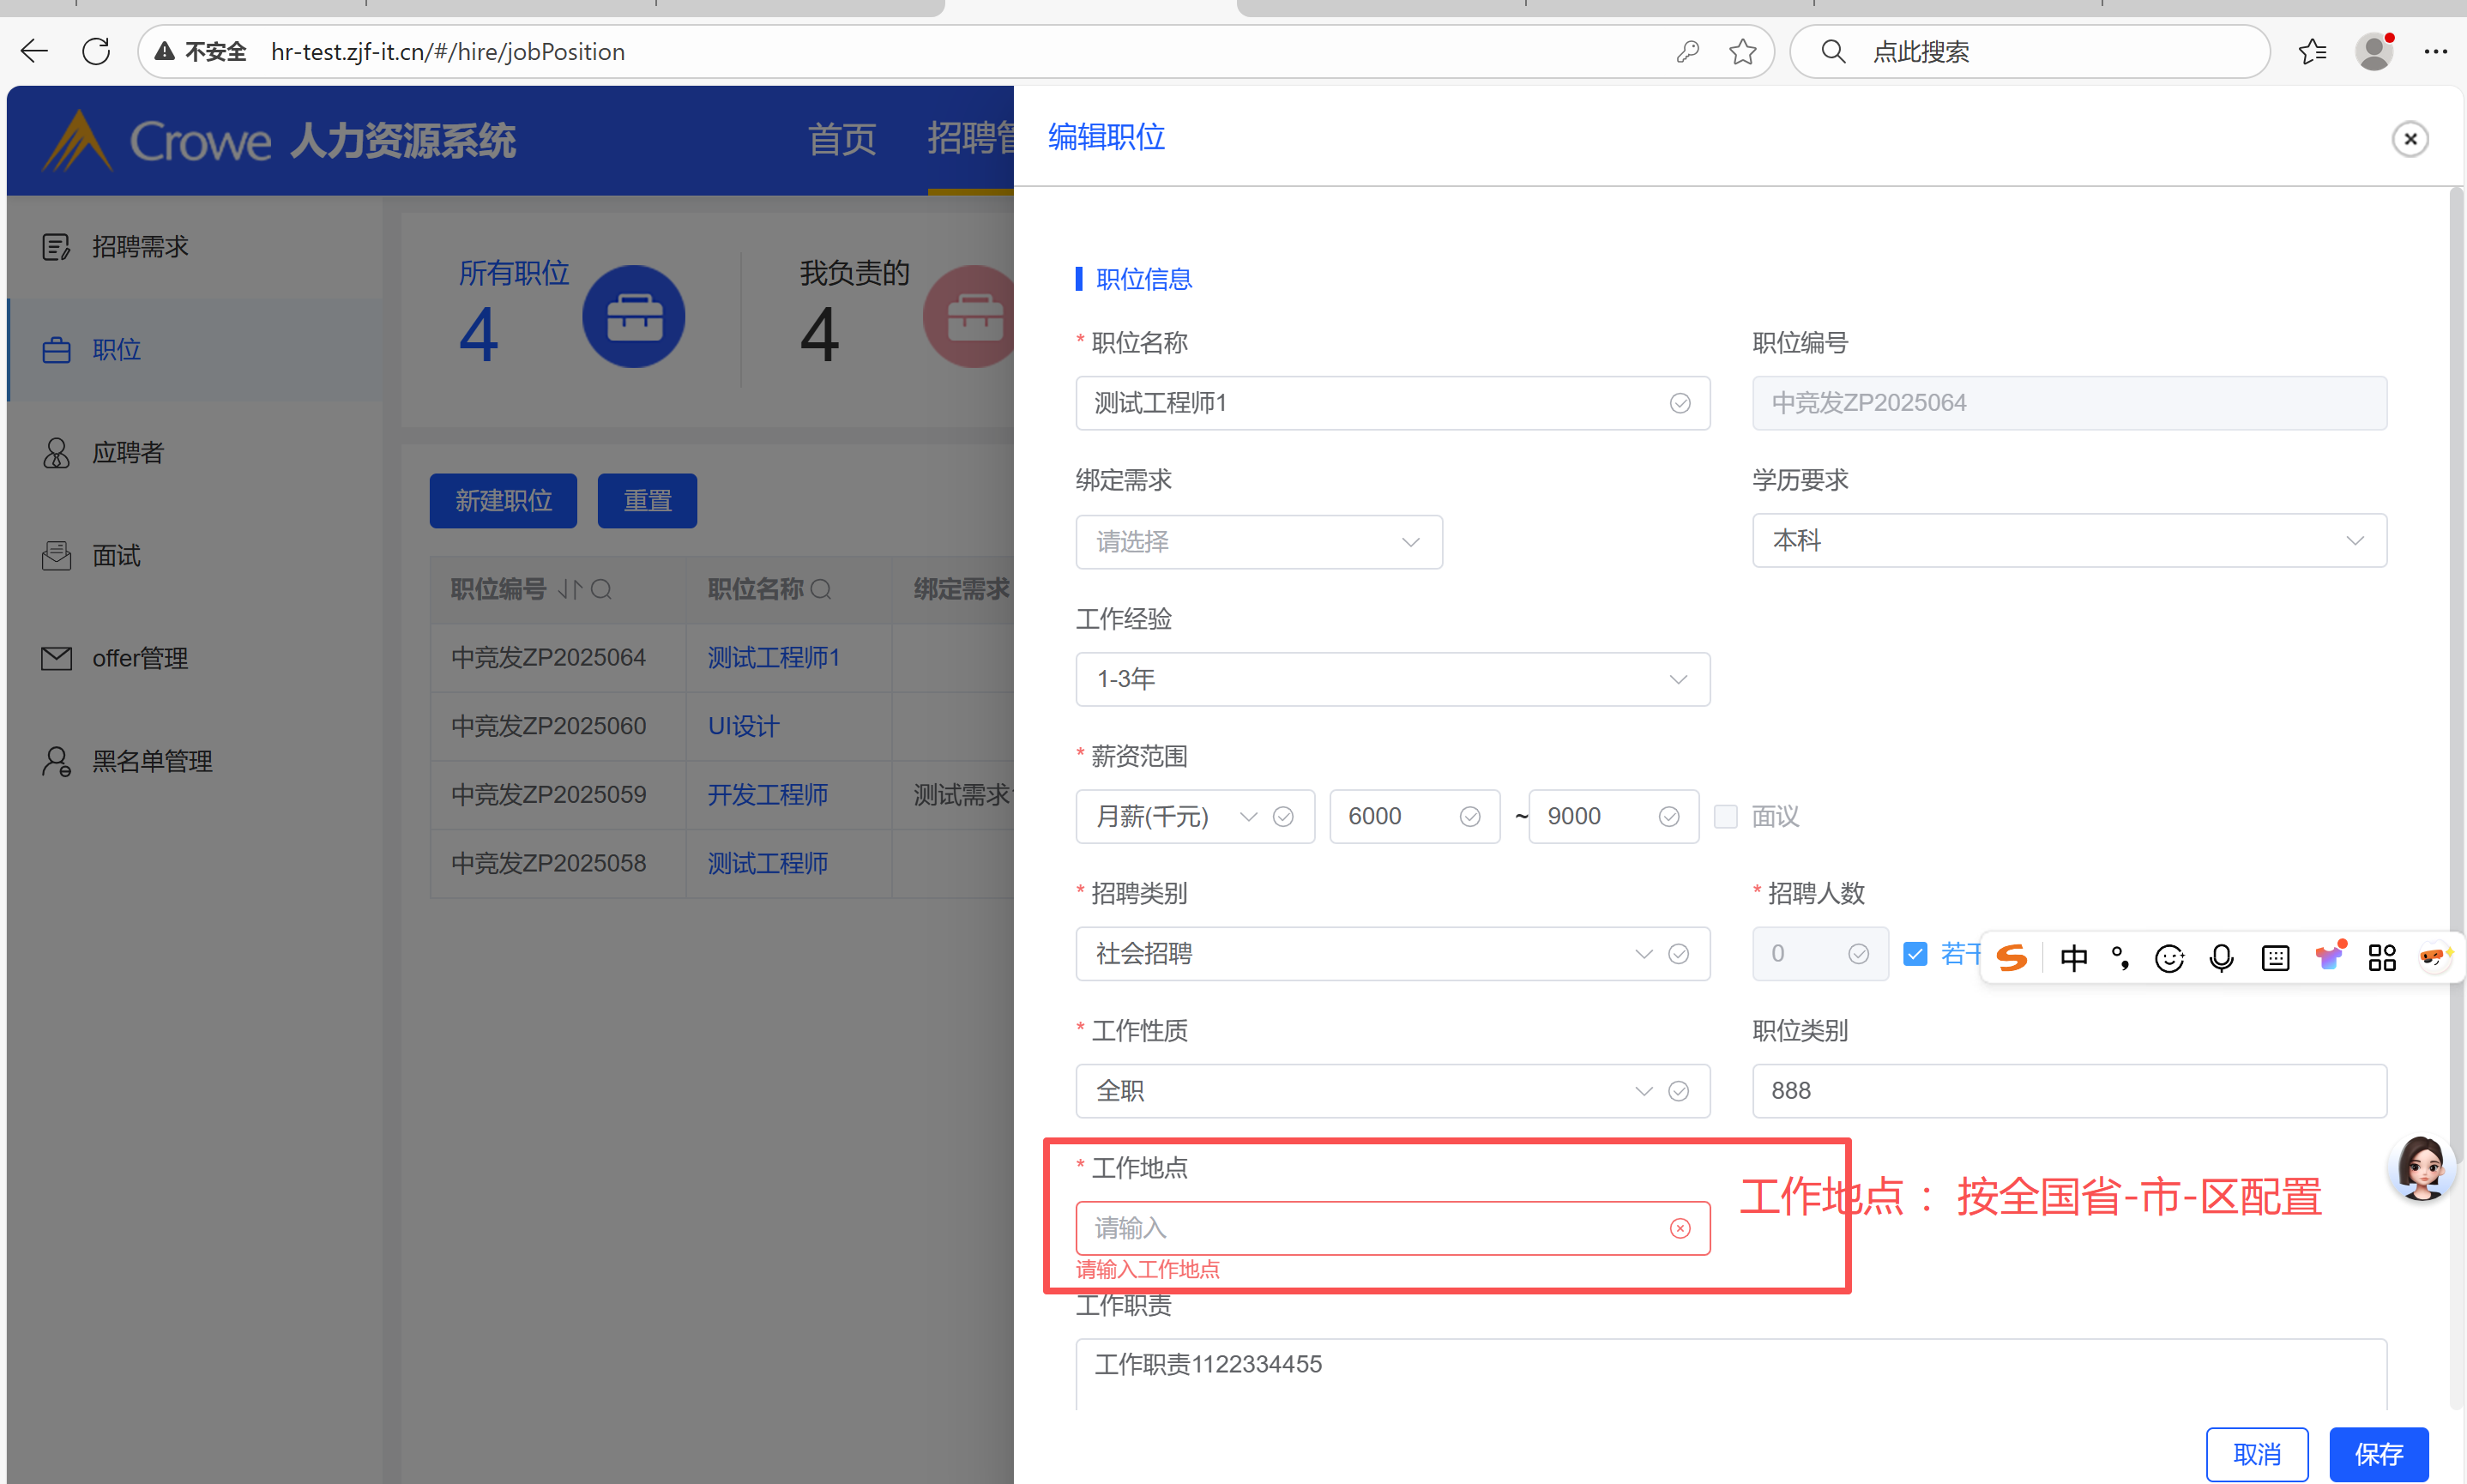2467x1484 pixels.
Task: Open the 工作经验 dropdown showing 1-3年
Action: click(1391, 679)
